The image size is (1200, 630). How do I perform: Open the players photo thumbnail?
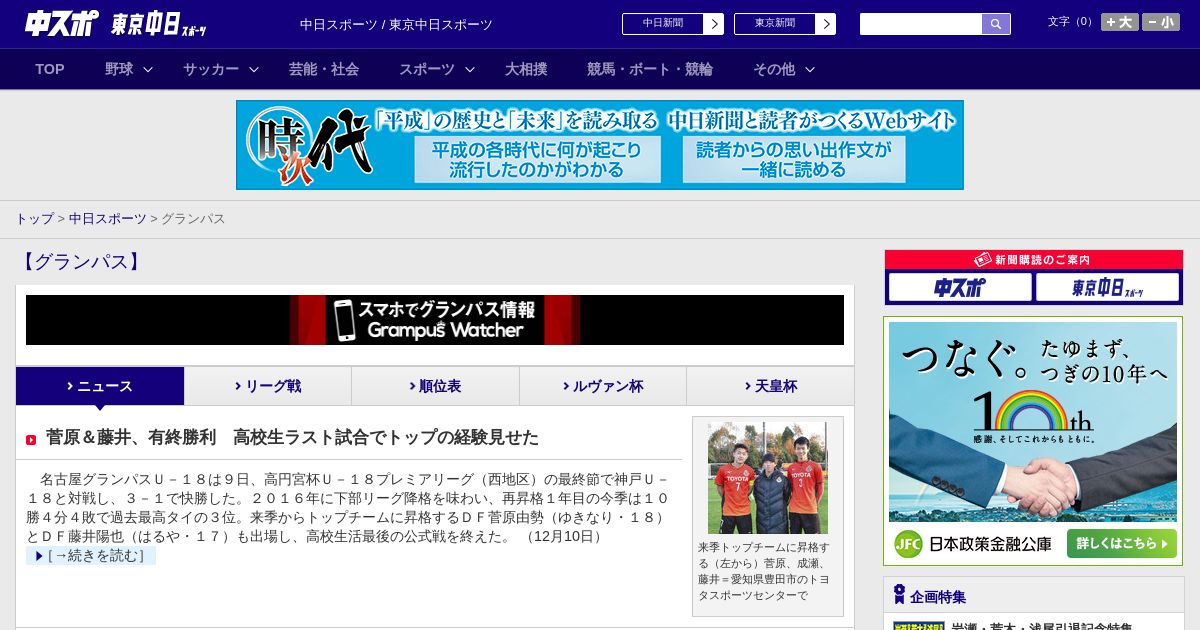click(767, 478)
